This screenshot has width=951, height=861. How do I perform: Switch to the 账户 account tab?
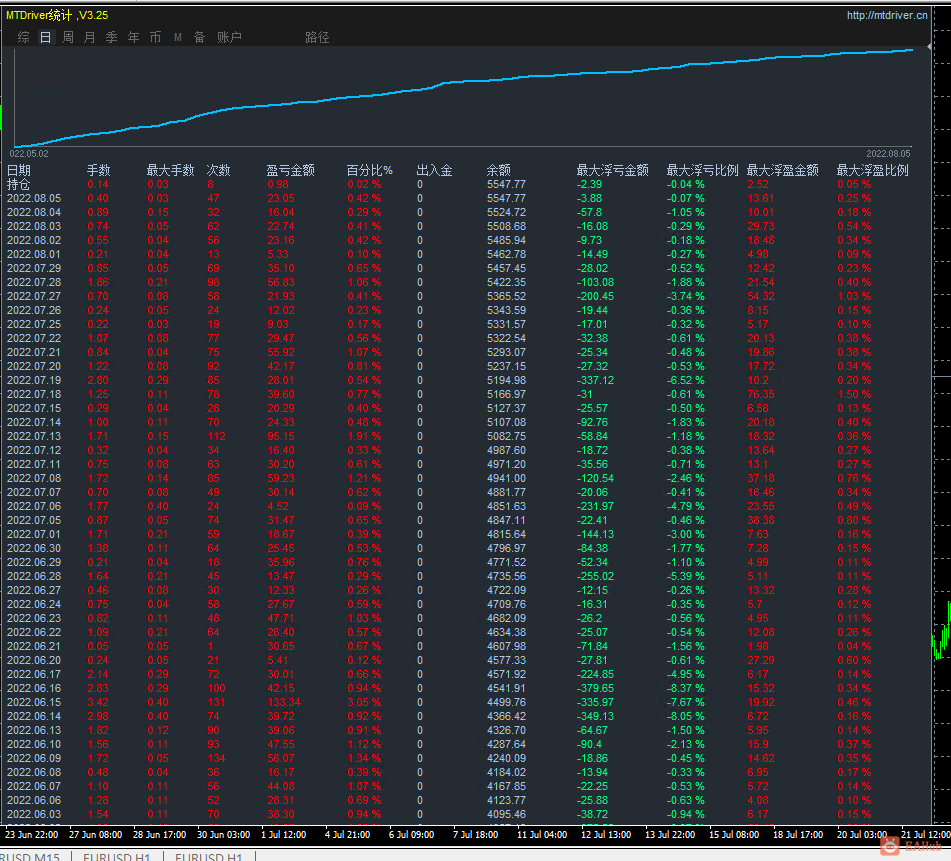click(229, 37)
